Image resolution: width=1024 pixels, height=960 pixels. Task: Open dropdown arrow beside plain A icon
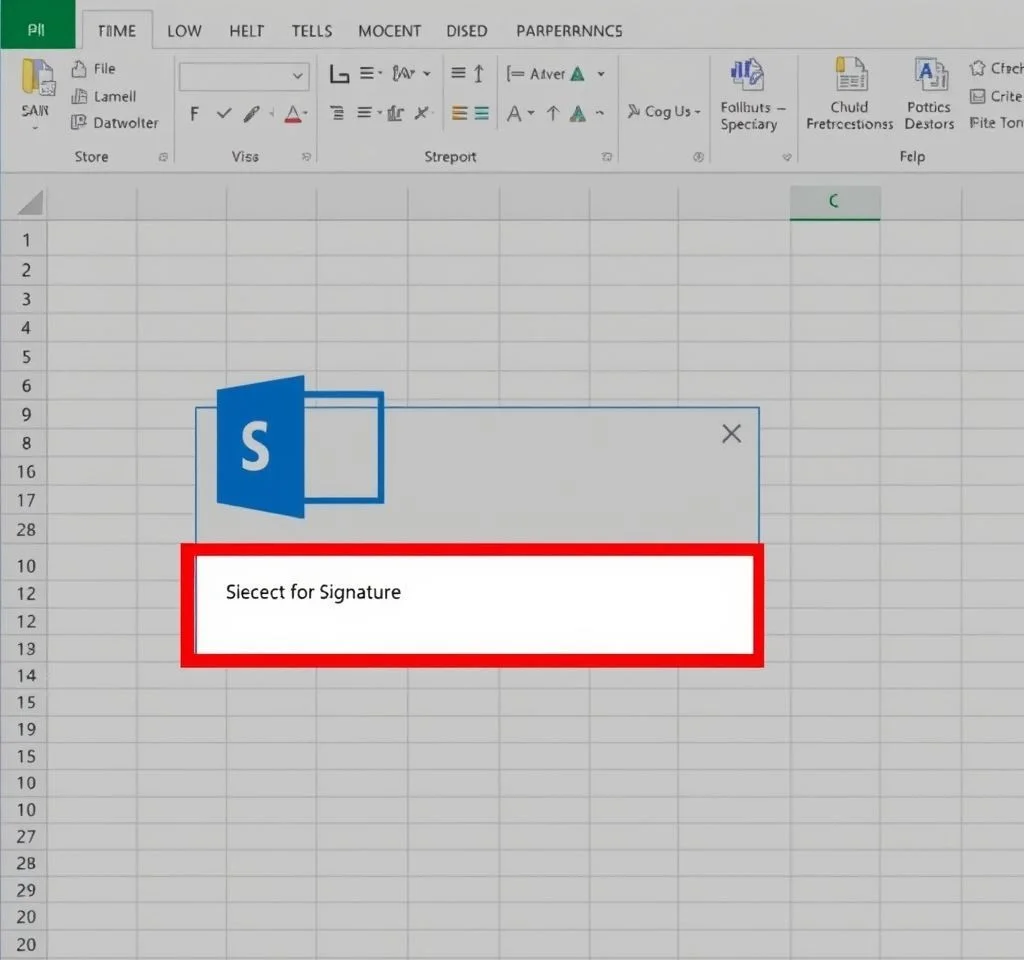[x=531, y=113]
